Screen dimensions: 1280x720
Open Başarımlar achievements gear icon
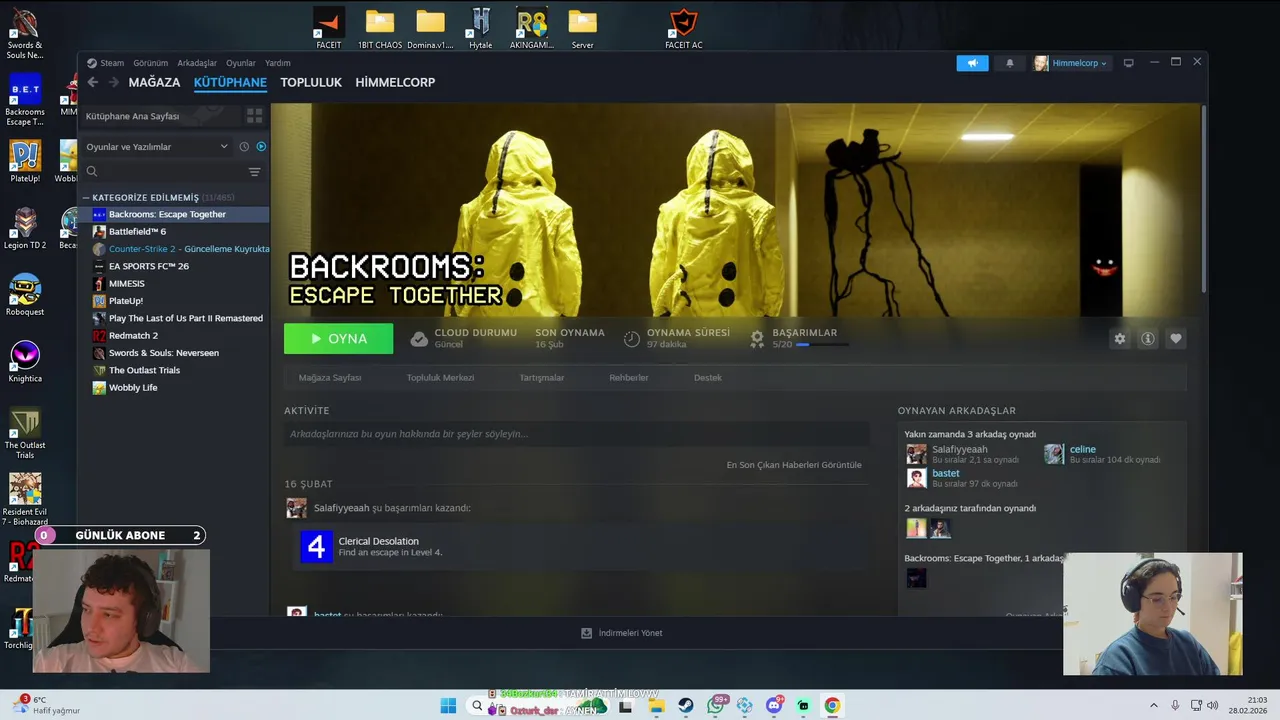[x=757, y=339]
